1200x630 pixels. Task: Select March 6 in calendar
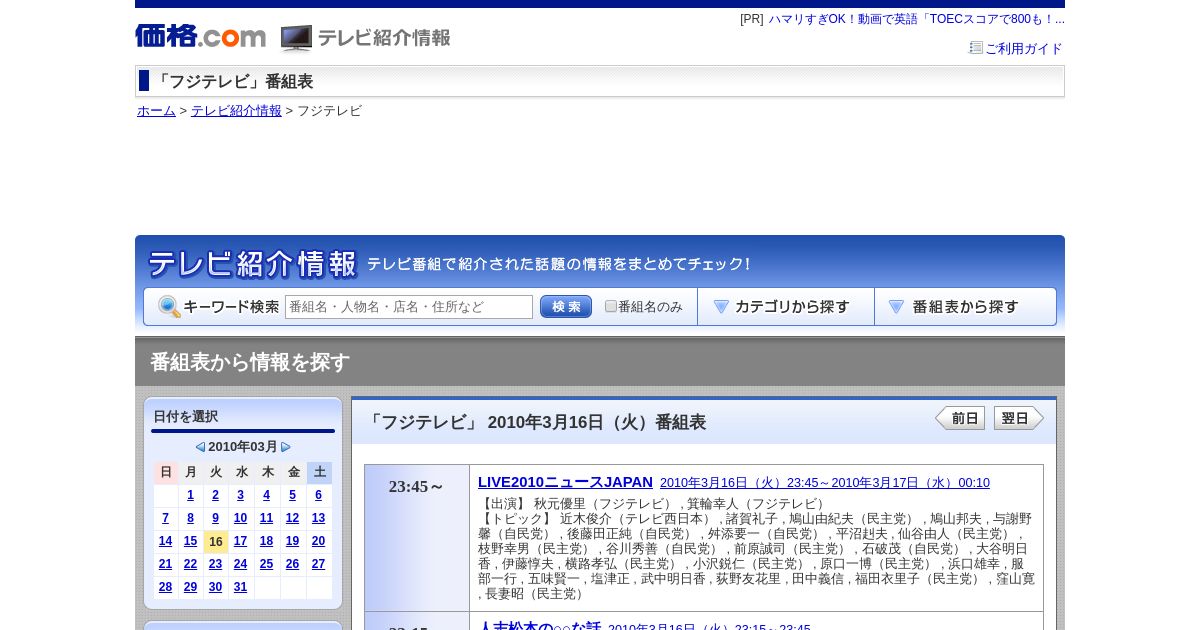[x=318, y=495]
